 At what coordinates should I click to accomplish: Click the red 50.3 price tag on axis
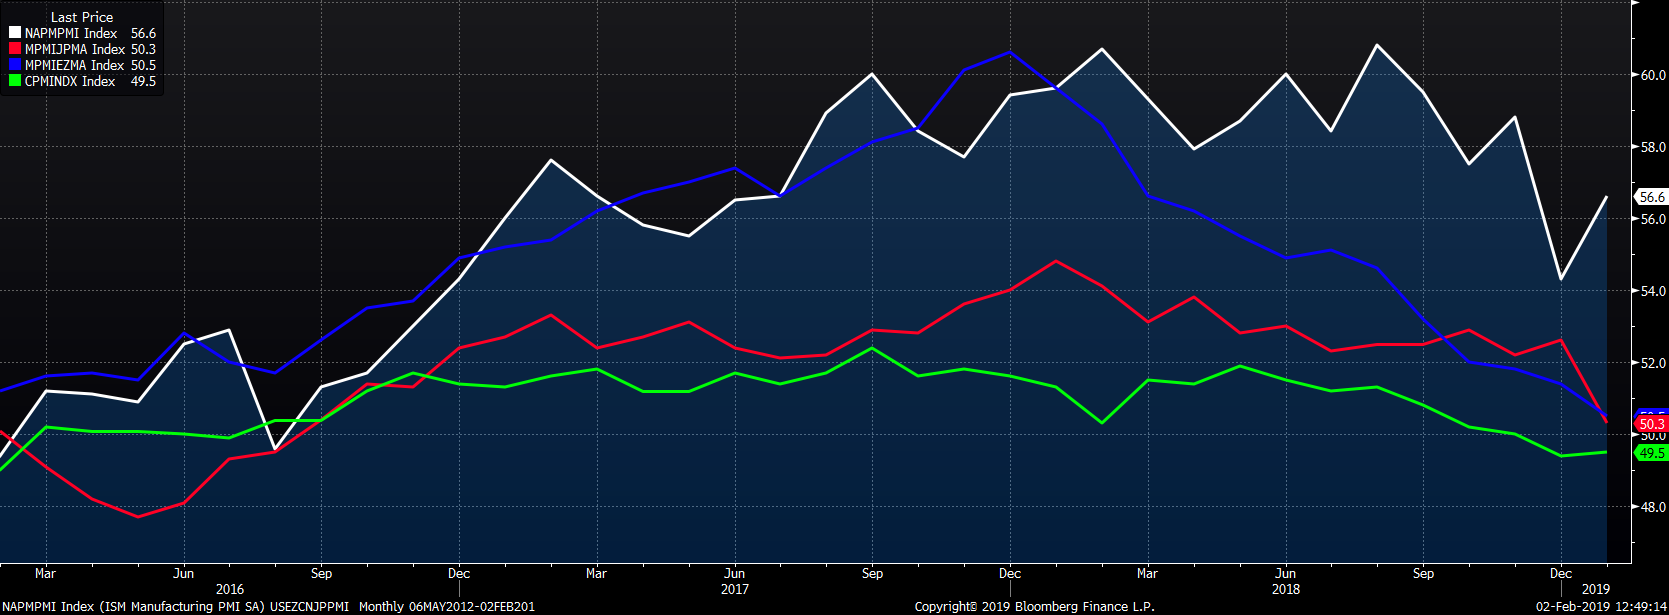(x=1652, y=425)
